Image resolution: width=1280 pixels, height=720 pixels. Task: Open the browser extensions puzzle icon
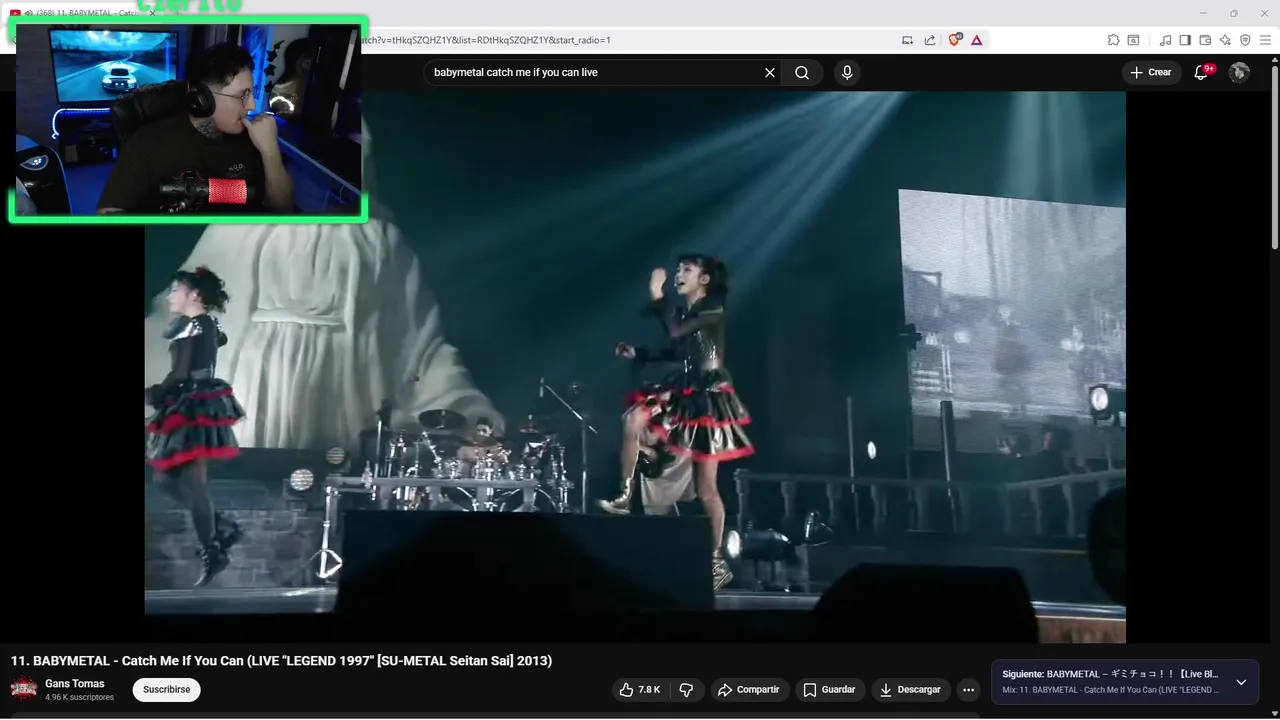(1113, 40)
